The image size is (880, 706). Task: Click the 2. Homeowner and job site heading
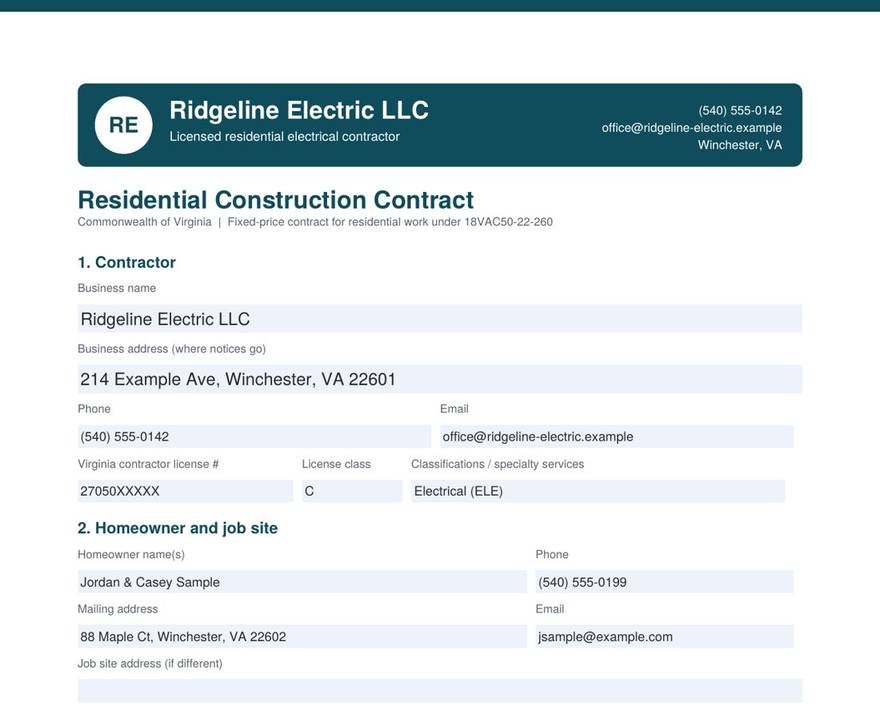pyautogui.click(x=177, y=528)
